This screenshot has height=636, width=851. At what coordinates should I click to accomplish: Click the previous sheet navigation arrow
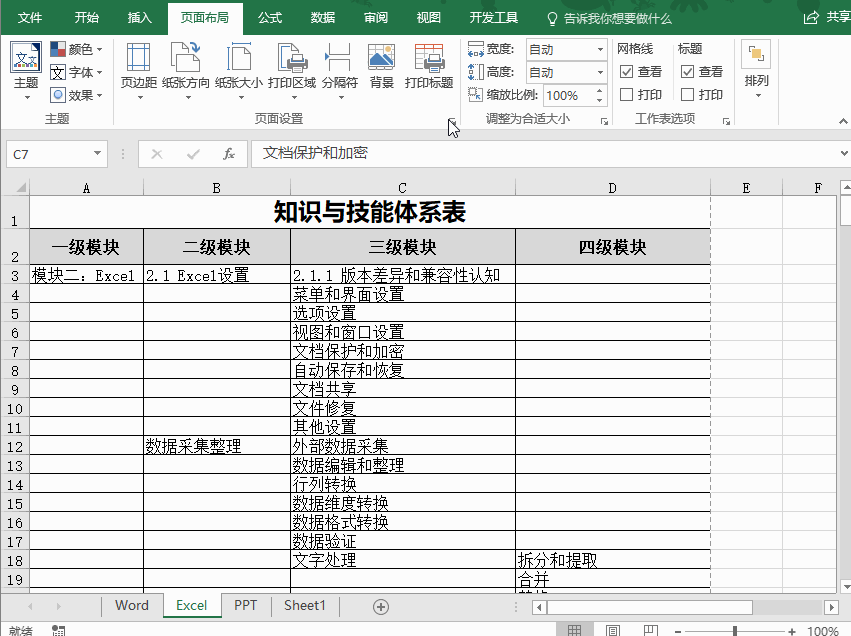pos(30,607)
